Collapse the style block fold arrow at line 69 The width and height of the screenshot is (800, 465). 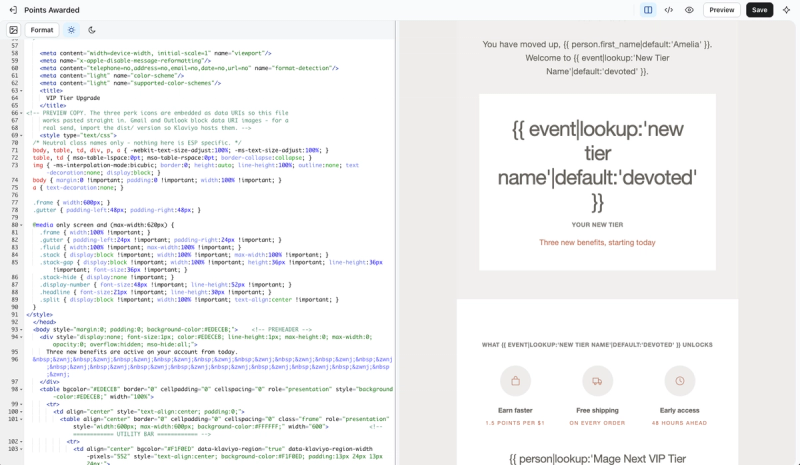click(21, 135)
